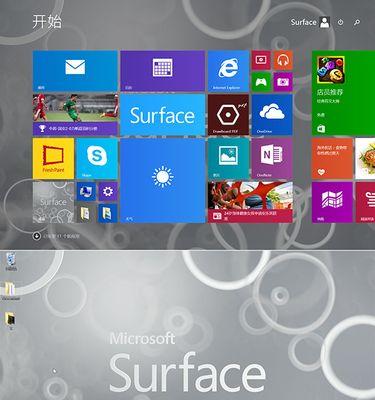The height and width of the screenshot is (400, 375).
Task: Click the search magnifier button
Action: pos(357,22)
